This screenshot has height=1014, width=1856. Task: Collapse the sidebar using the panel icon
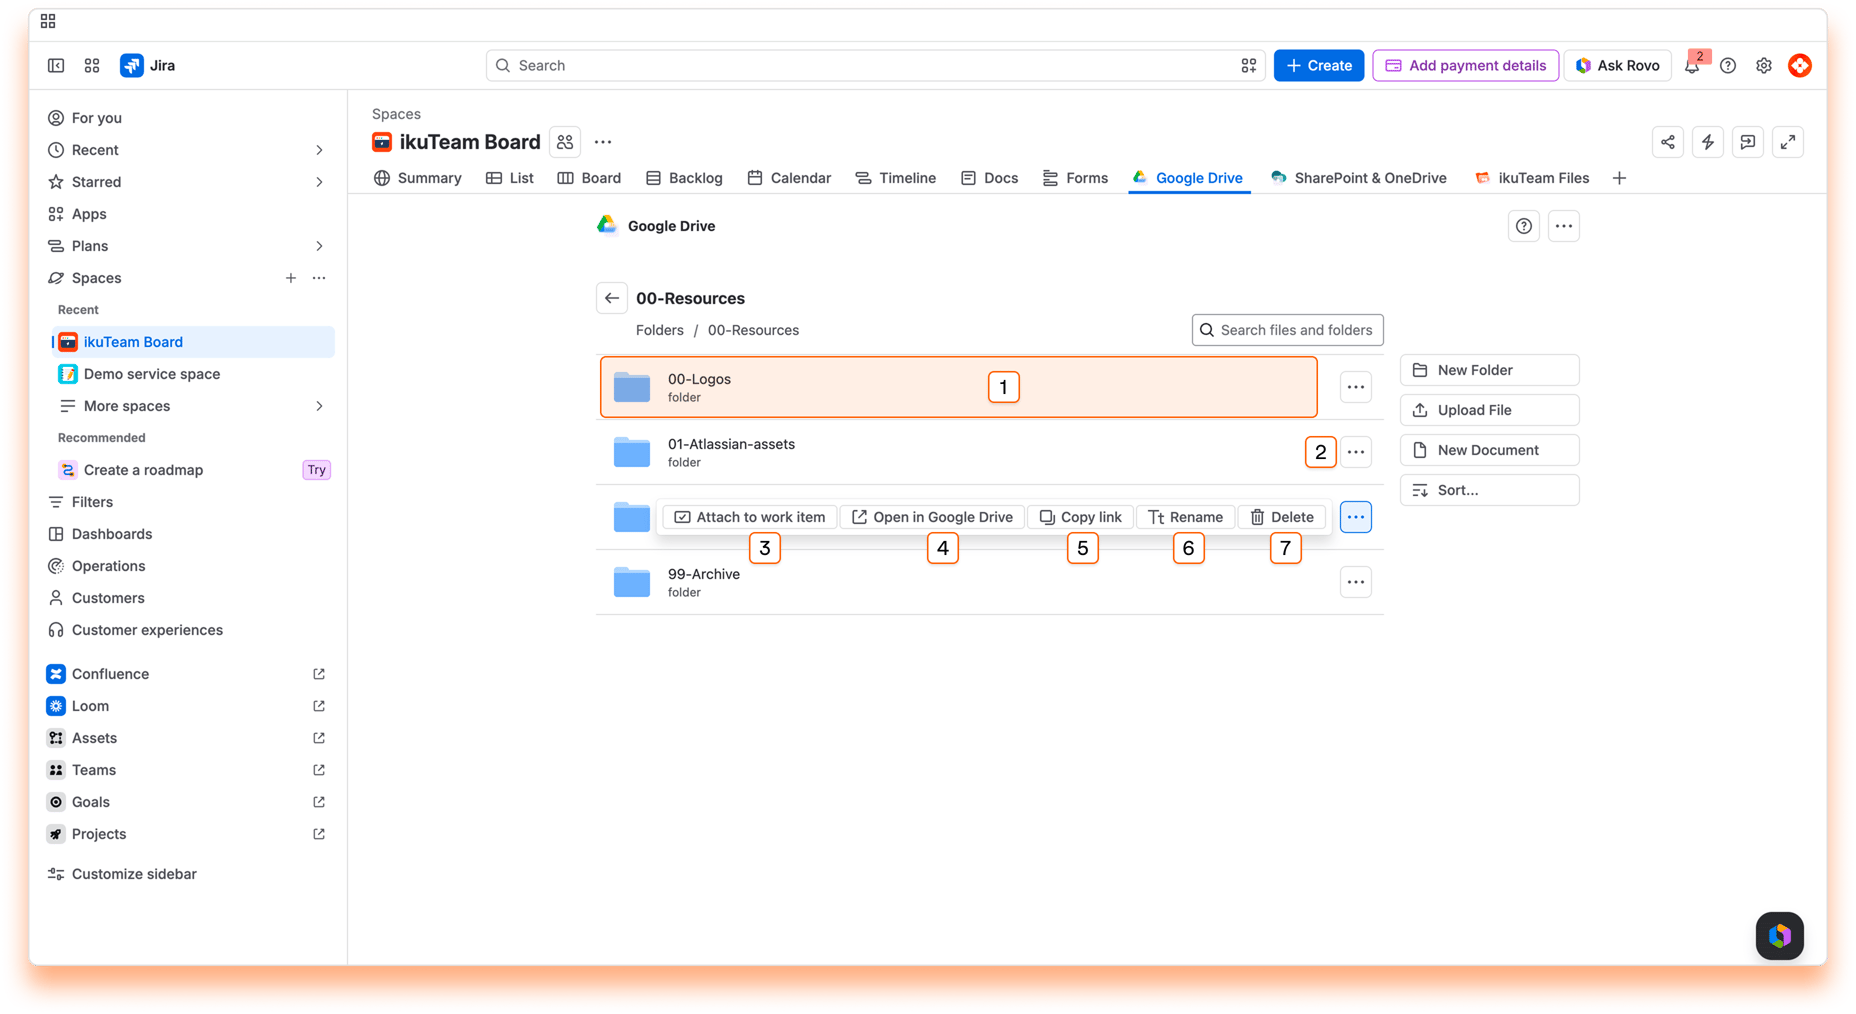56,65
